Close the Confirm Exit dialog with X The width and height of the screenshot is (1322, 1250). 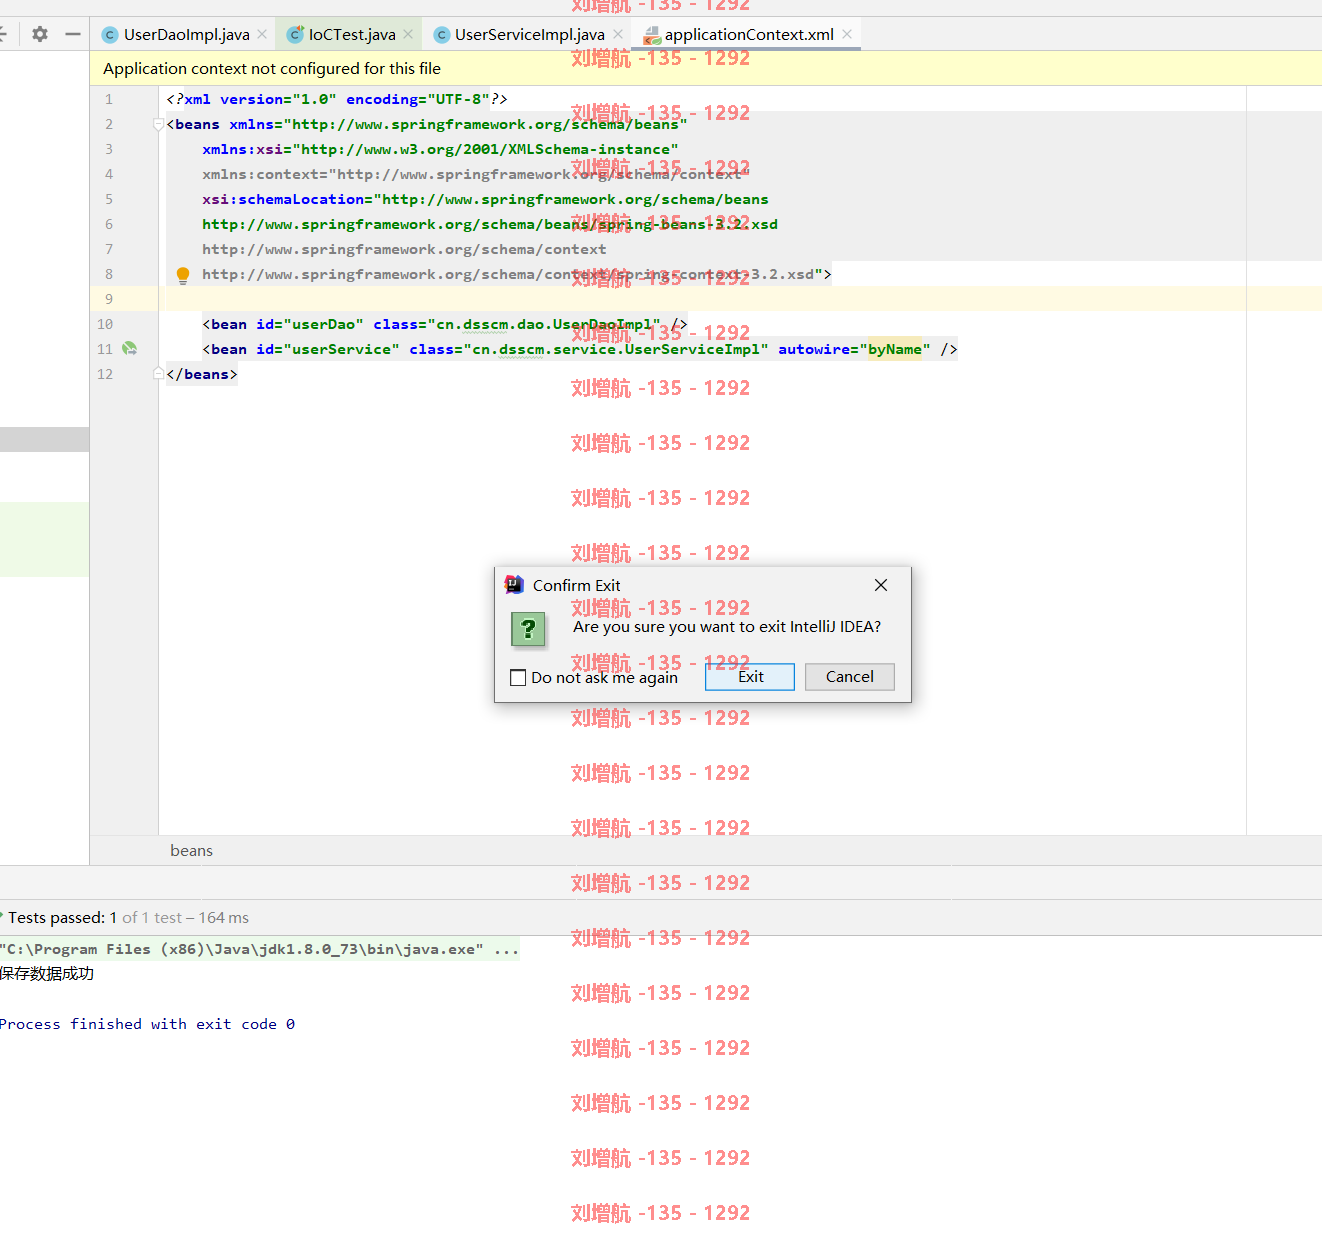point(881,585)
